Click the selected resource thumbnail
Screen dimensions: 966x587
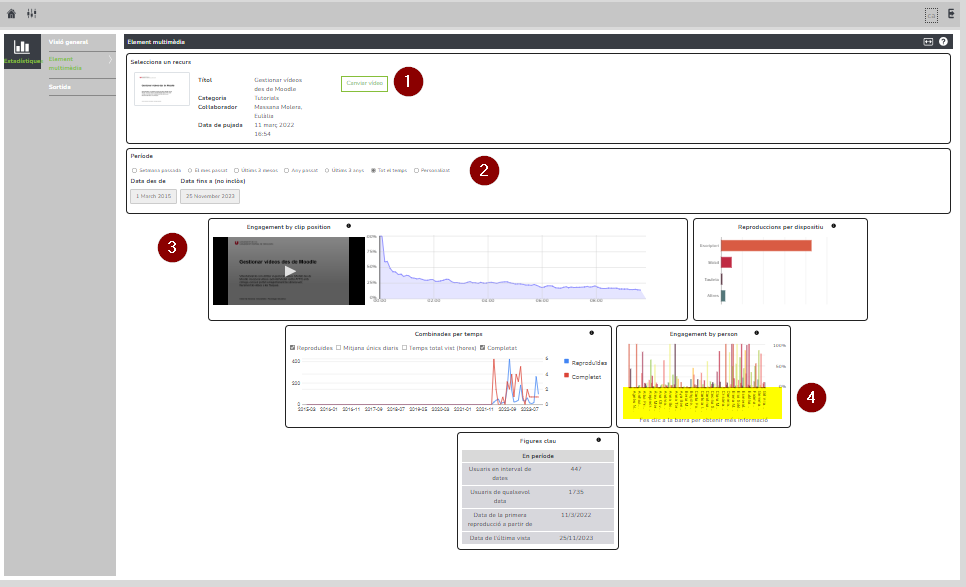coord(162,89)
